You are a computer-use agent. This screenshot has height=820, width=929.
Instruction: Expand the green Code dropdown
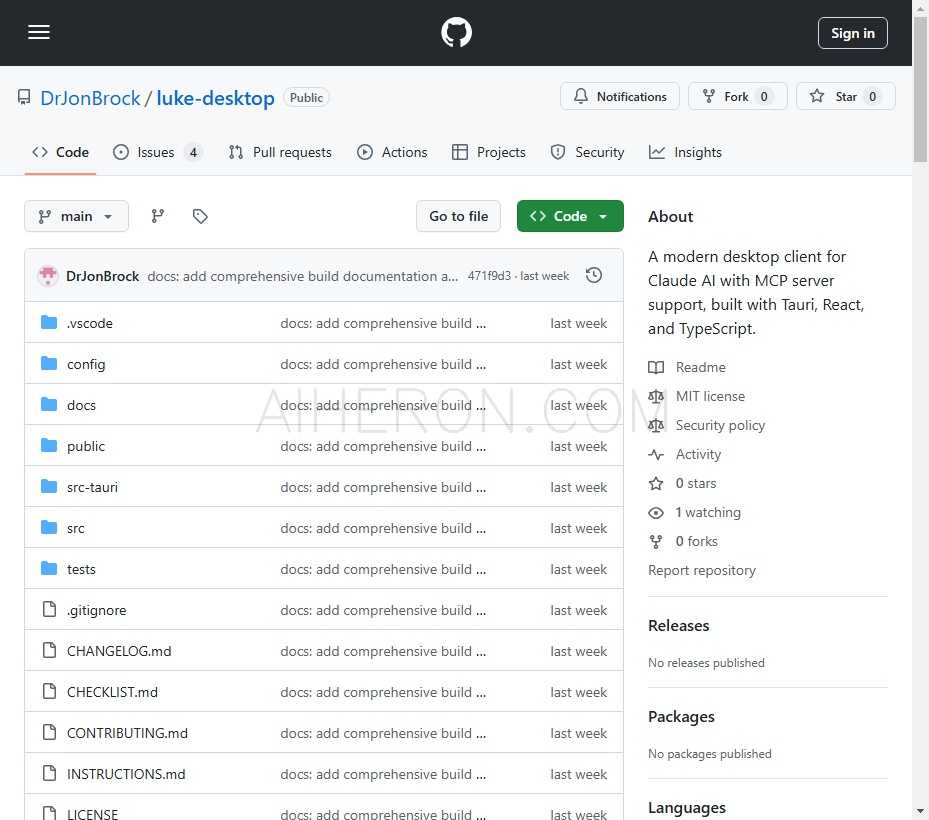(570, 216)
